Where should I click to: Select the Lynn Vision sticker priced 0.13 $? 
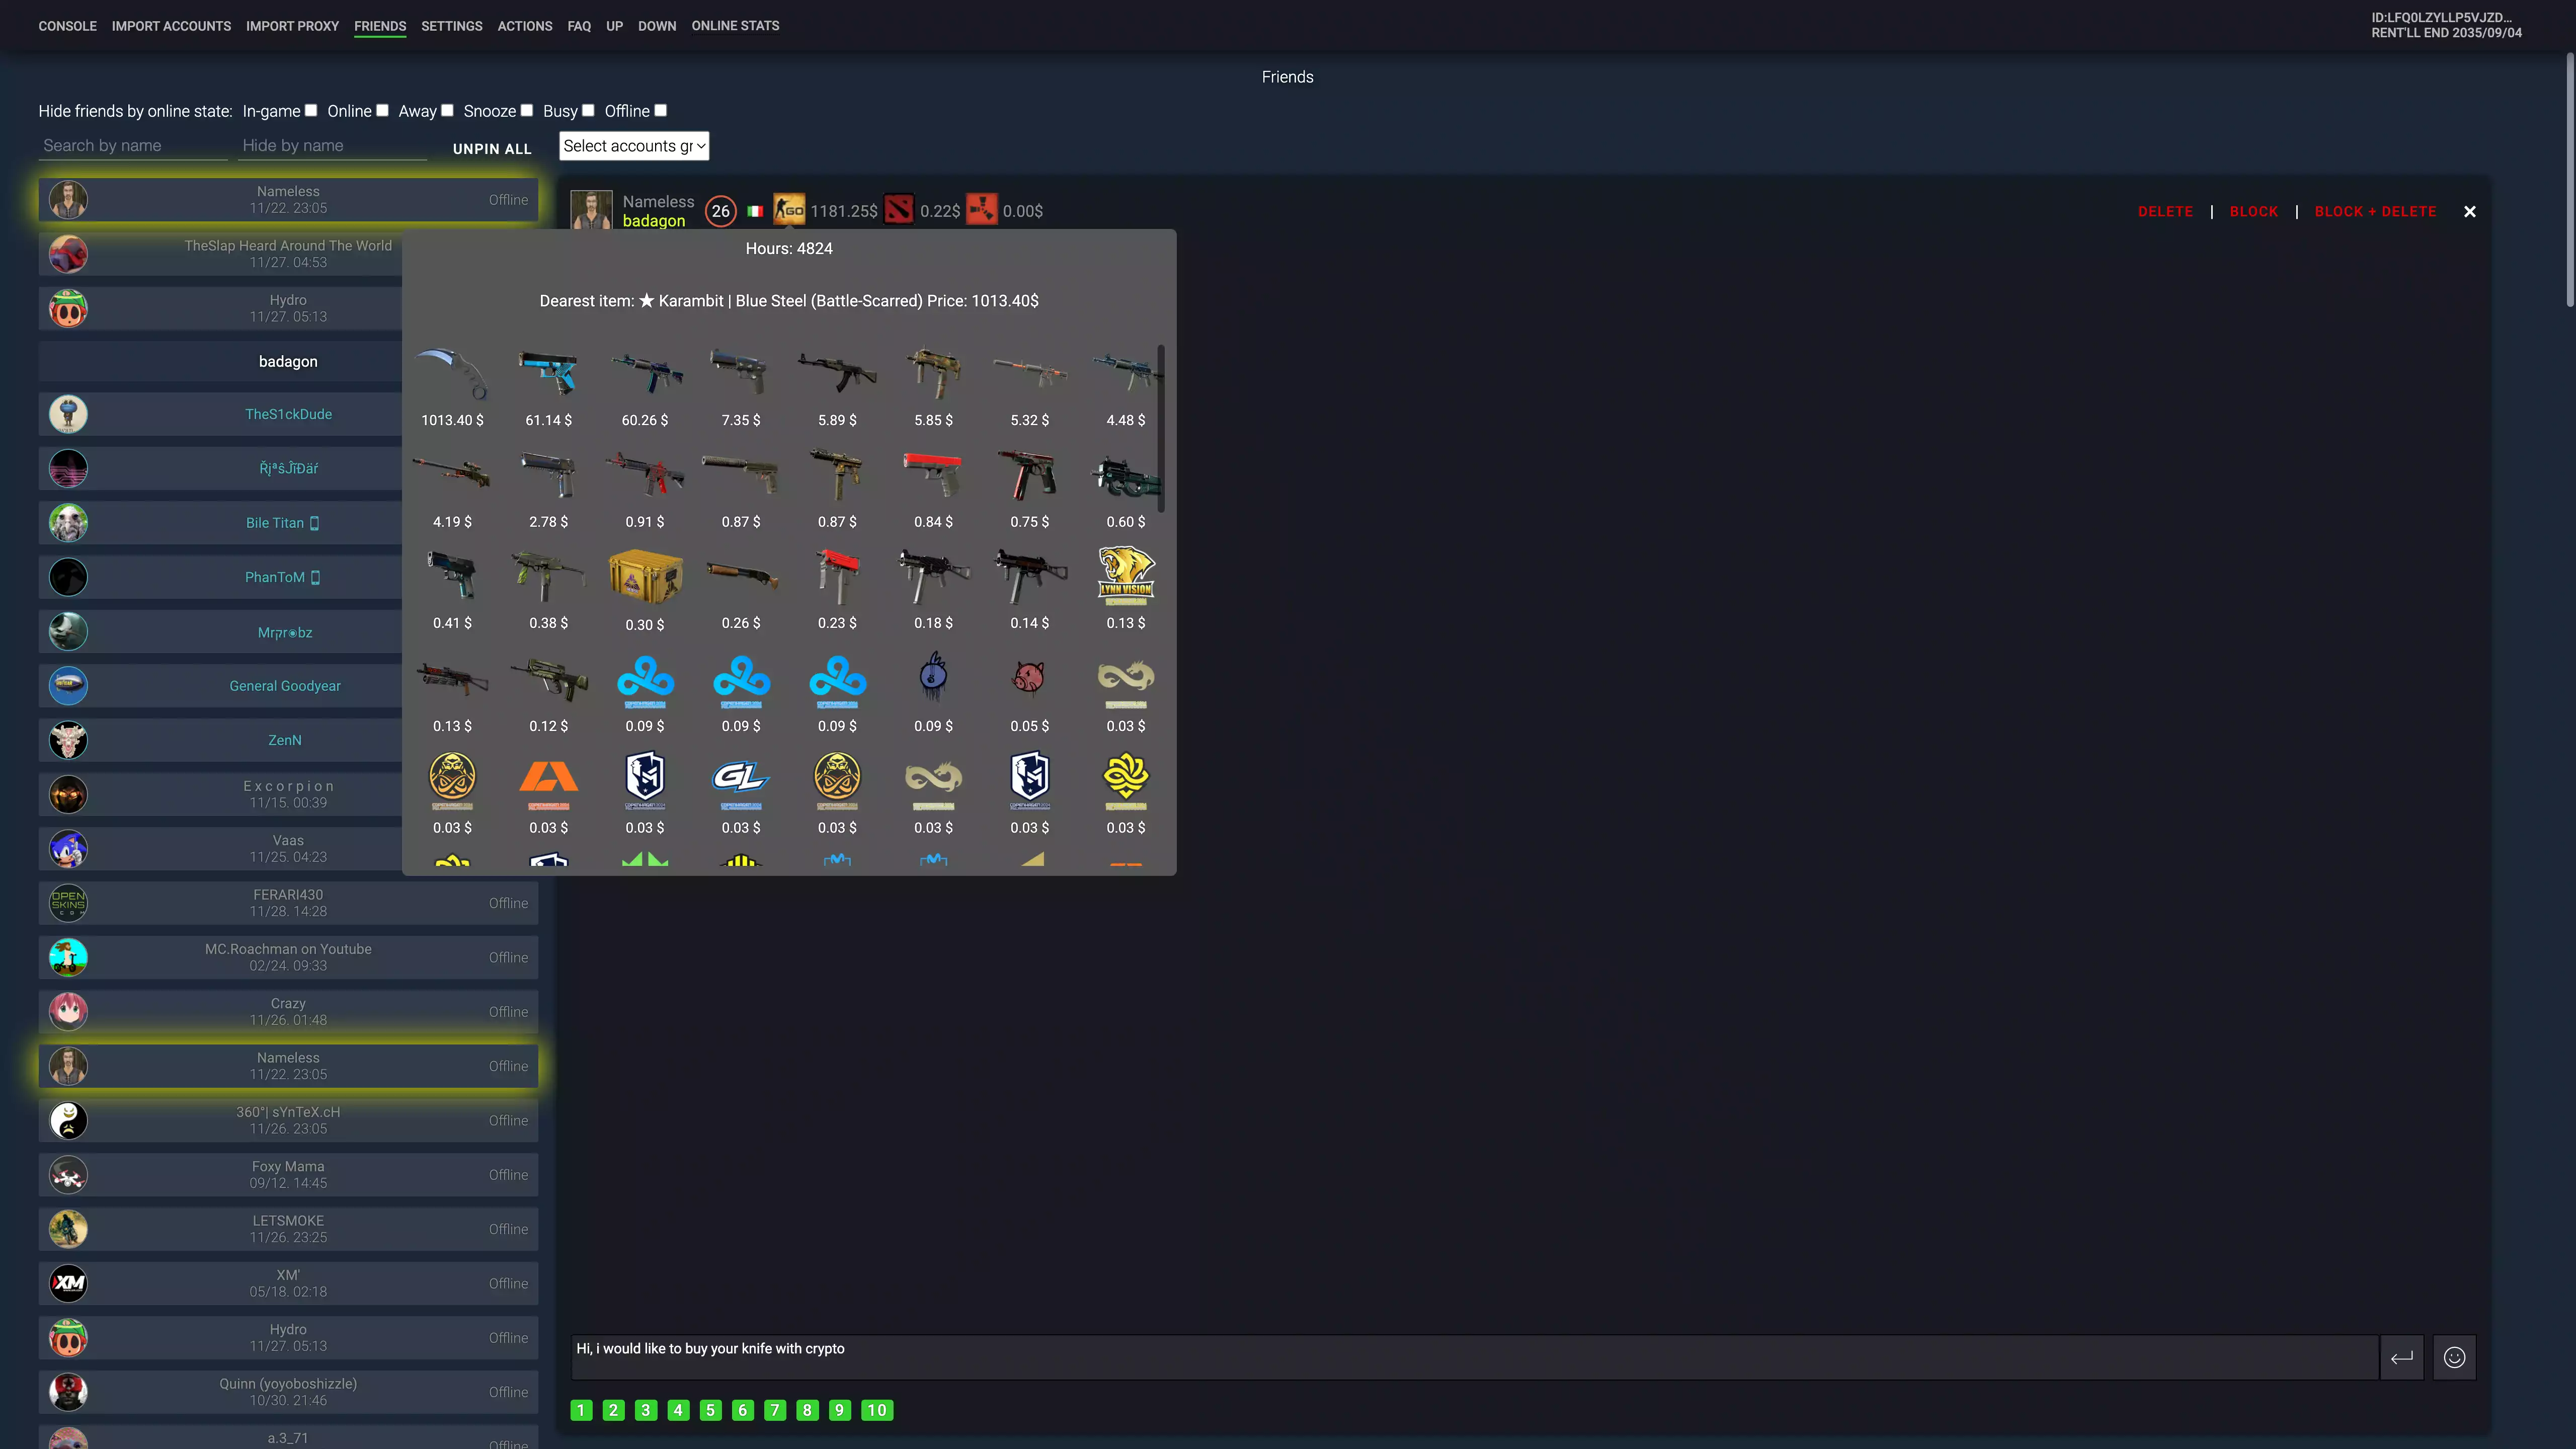pyautogui.click(x=1126, y=576)
